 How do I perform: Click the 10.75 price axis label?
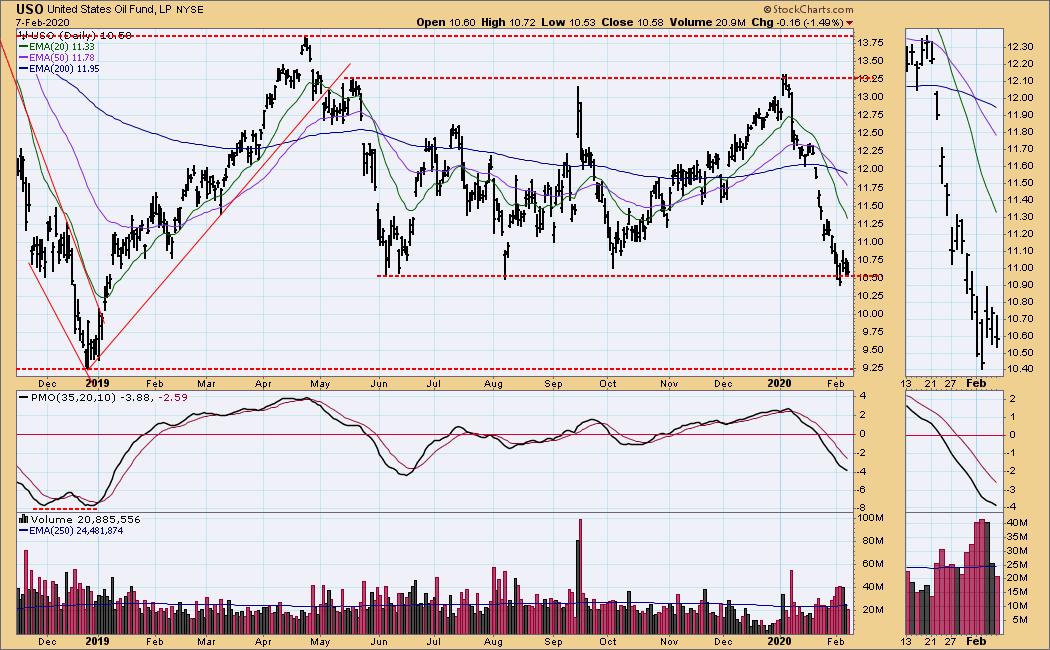click(871, 260)
